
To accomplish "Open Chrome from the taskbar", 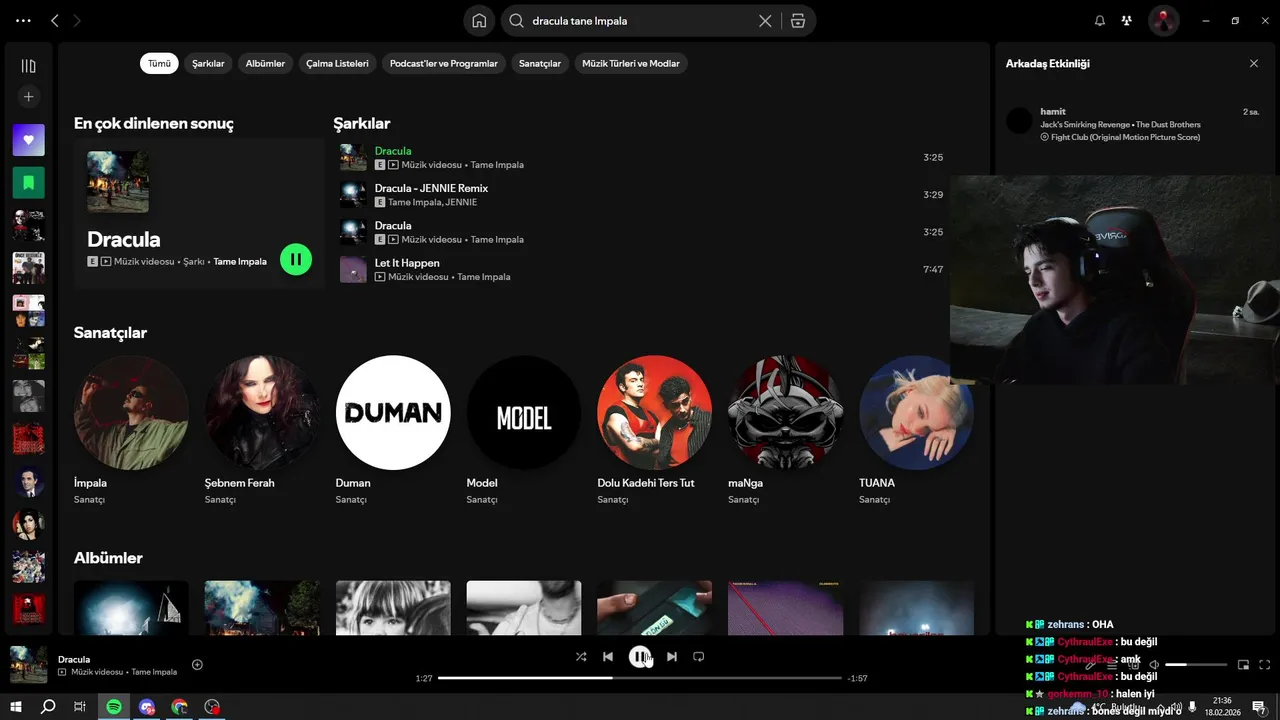I will [179, 707].
